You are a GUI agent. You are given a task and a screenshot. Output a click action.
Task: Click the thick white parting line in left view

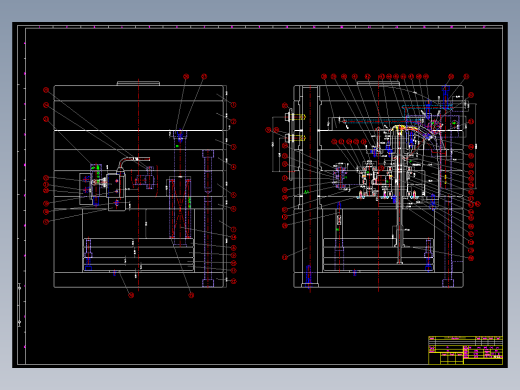click(138, 130)
